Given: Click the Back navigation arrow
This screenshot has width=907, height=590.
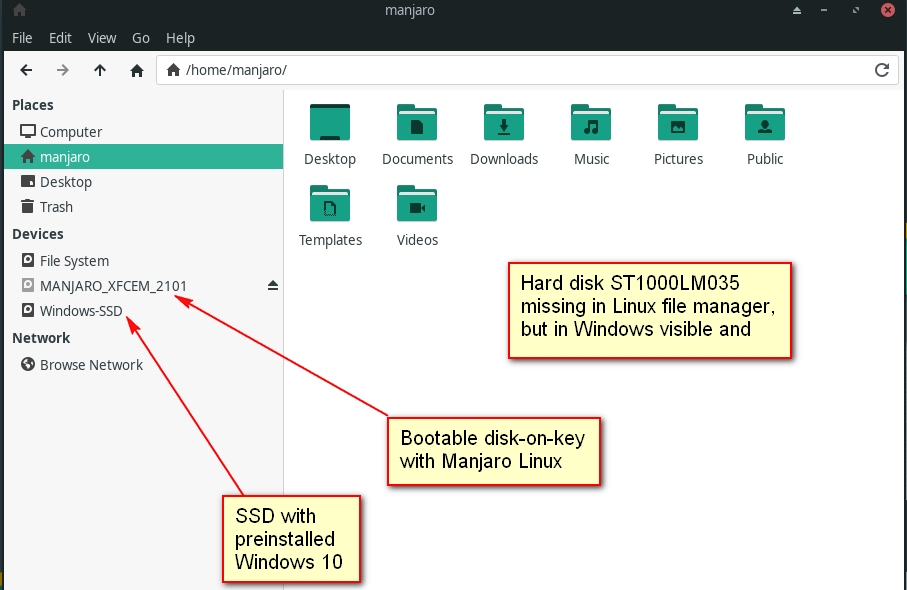Looking at the screenshot, I should [x=27, y=70].
